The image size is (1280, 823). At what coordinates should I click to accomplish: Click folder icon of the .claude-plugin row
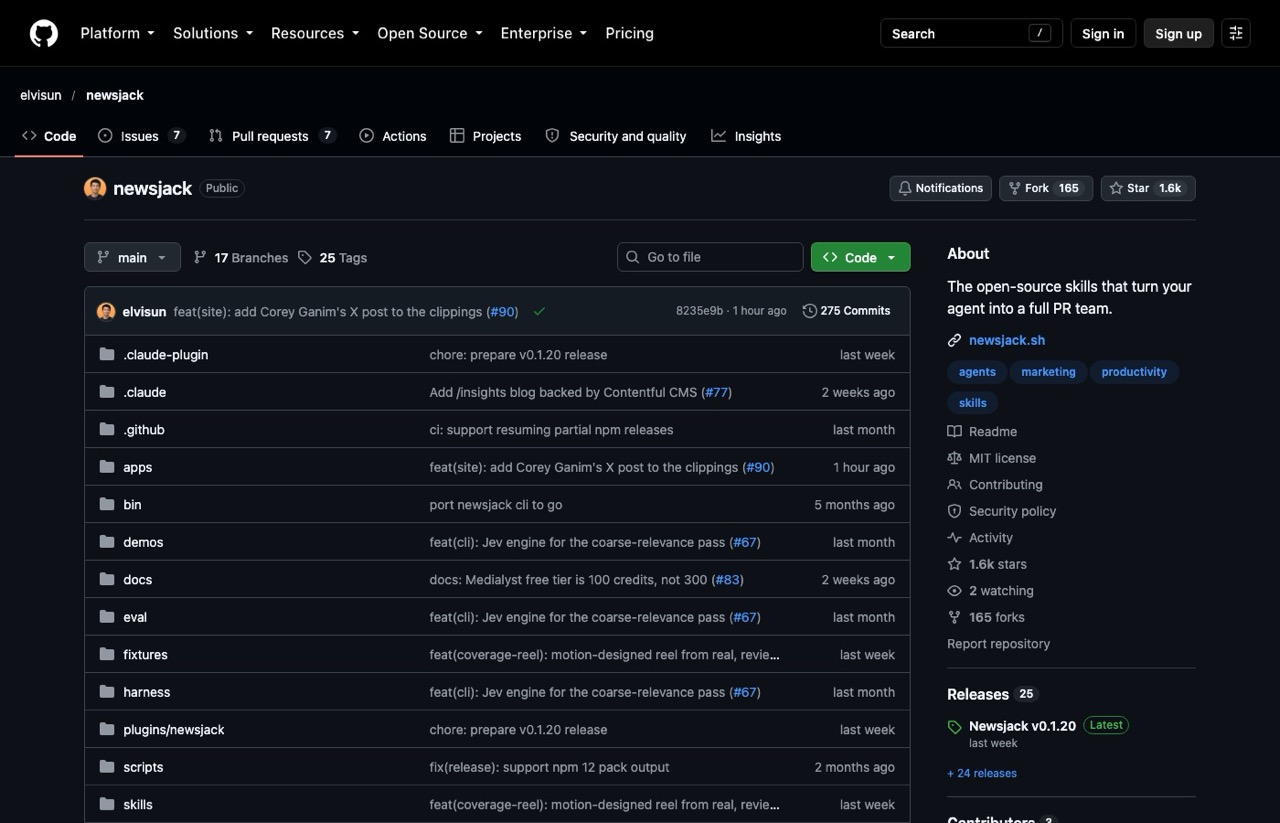107,355
